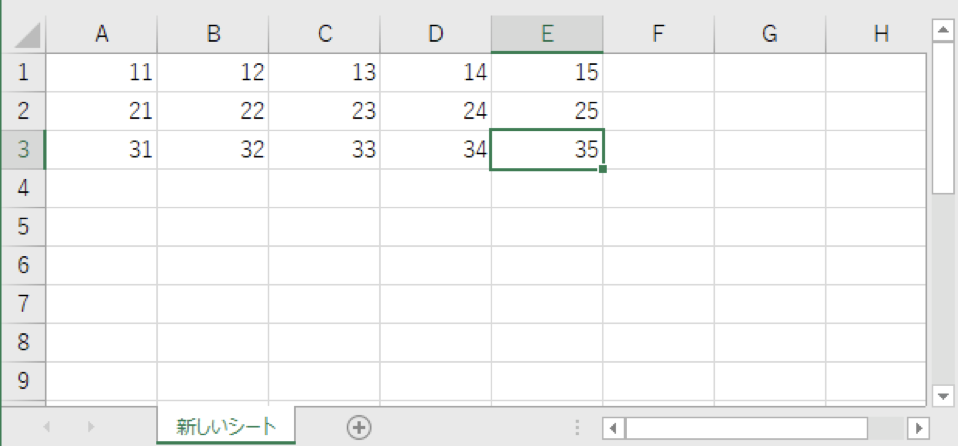Select row 1 header
Image resolution: width=958 pixels, height=446 pixels.
pos(23,73)
